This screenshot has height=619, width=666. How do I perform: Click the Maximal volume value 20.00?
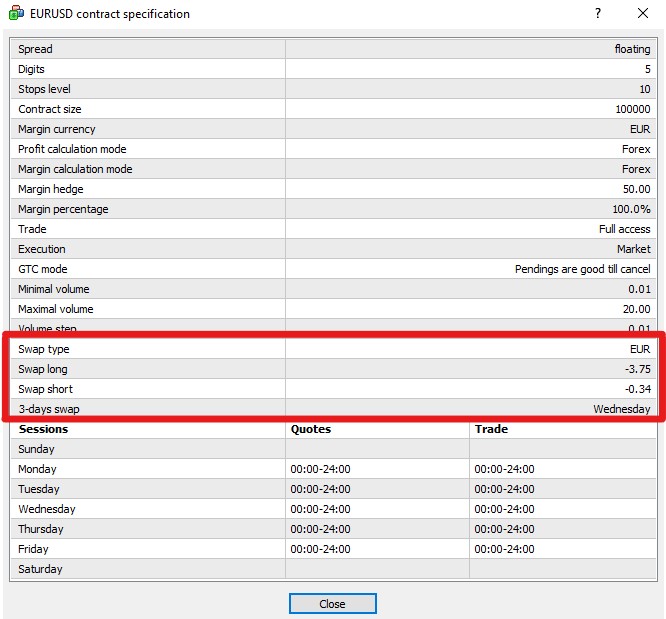[x=635, y=309]
